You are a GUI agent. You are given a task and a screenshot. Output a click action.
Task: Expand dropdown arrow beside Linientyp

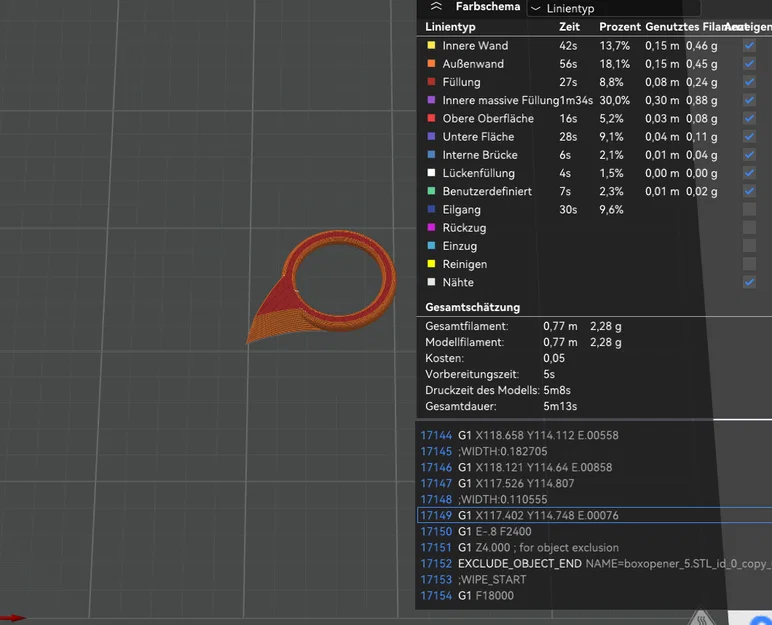pyautogui.click(x=536, y=8)
